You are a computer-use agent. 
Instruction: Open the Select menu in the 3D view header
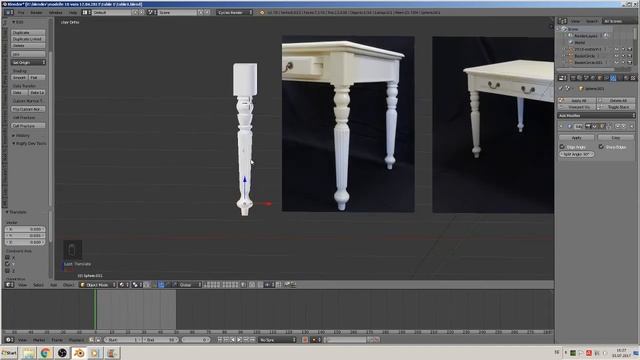(38, 285)
